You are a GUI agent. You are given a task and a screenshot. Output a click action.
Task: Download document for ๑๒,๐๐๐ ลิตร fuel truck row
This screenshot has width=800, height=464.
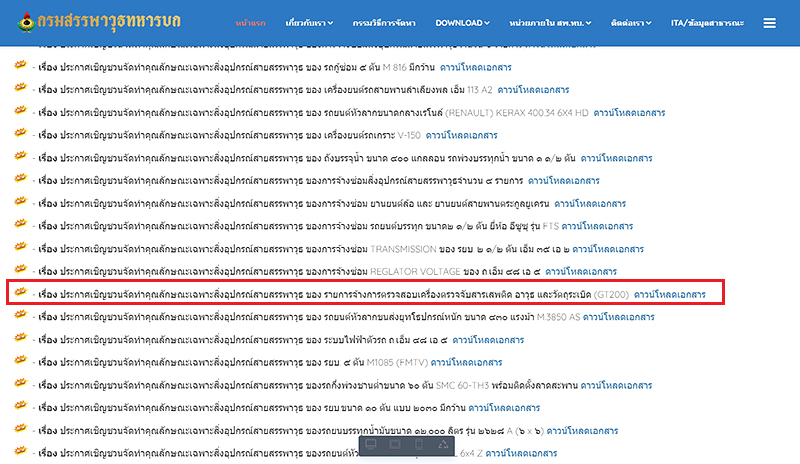[582, 431]
